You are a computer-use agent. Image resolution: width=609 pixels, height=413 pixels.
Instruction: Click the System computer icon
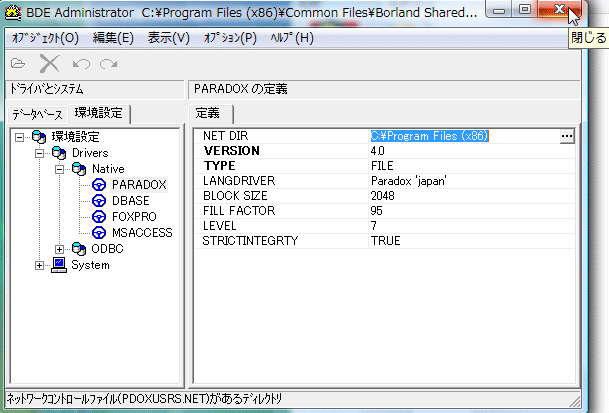59,265
